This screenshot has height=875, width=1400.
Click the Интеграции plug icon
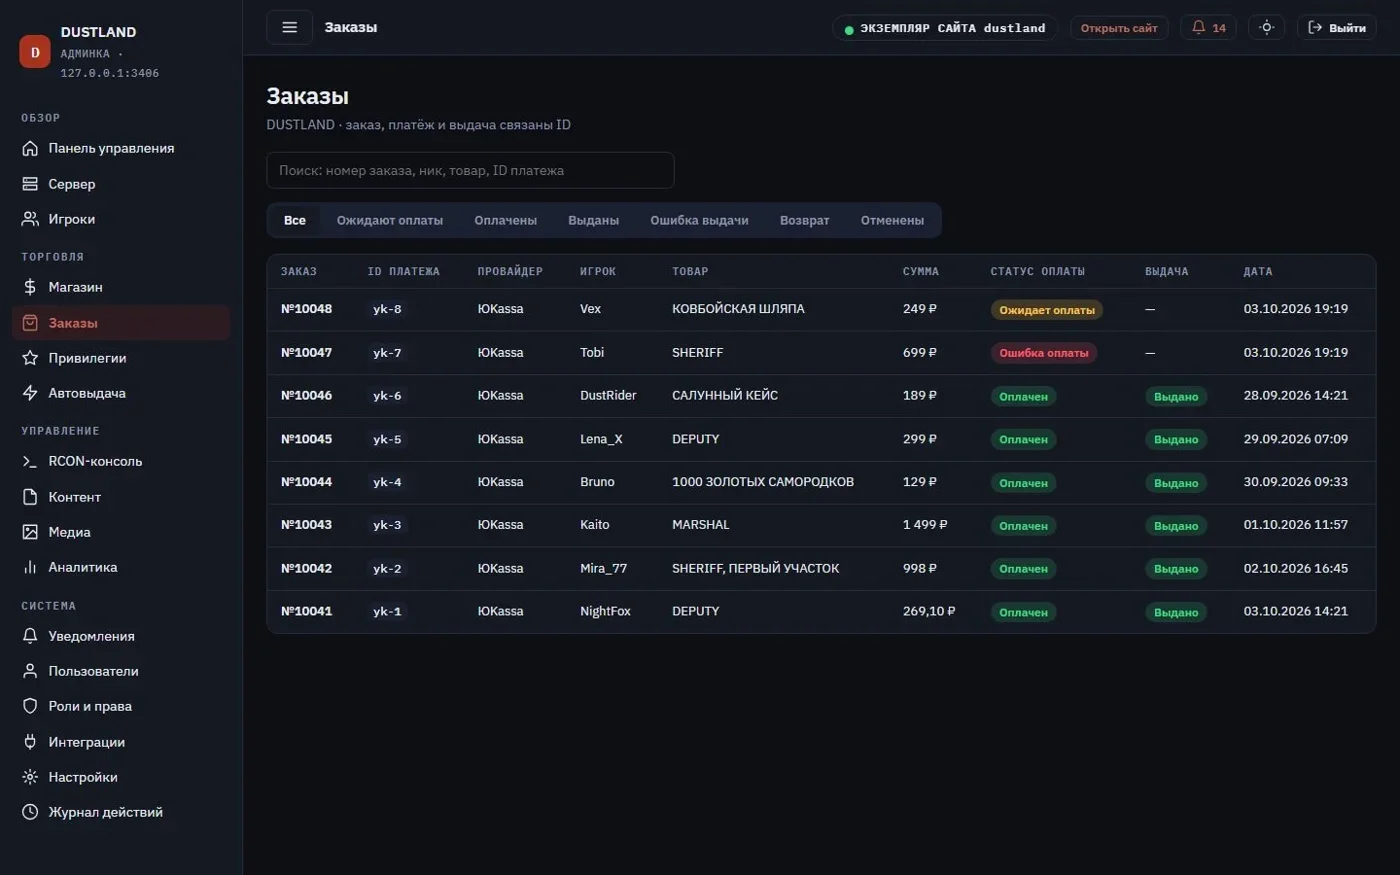pyautogui.click(x=30, y=742)
